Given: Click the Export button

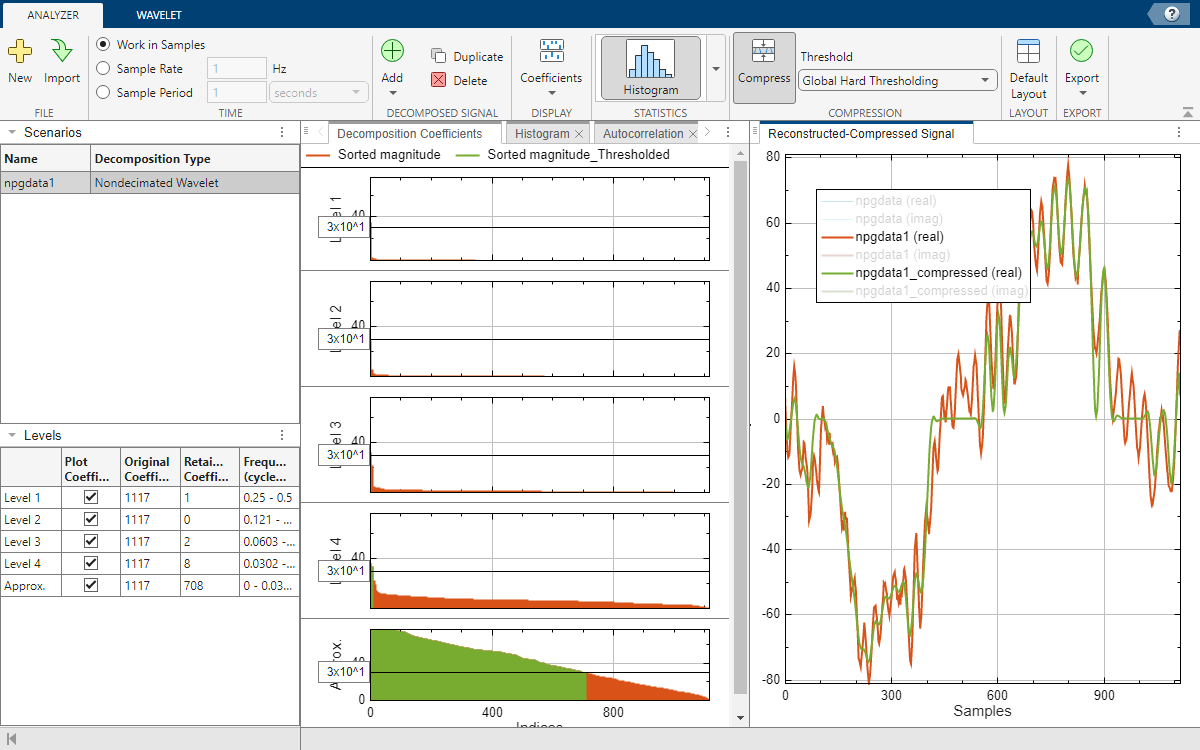Looking at the screenshot, I should coord(1081,67).
